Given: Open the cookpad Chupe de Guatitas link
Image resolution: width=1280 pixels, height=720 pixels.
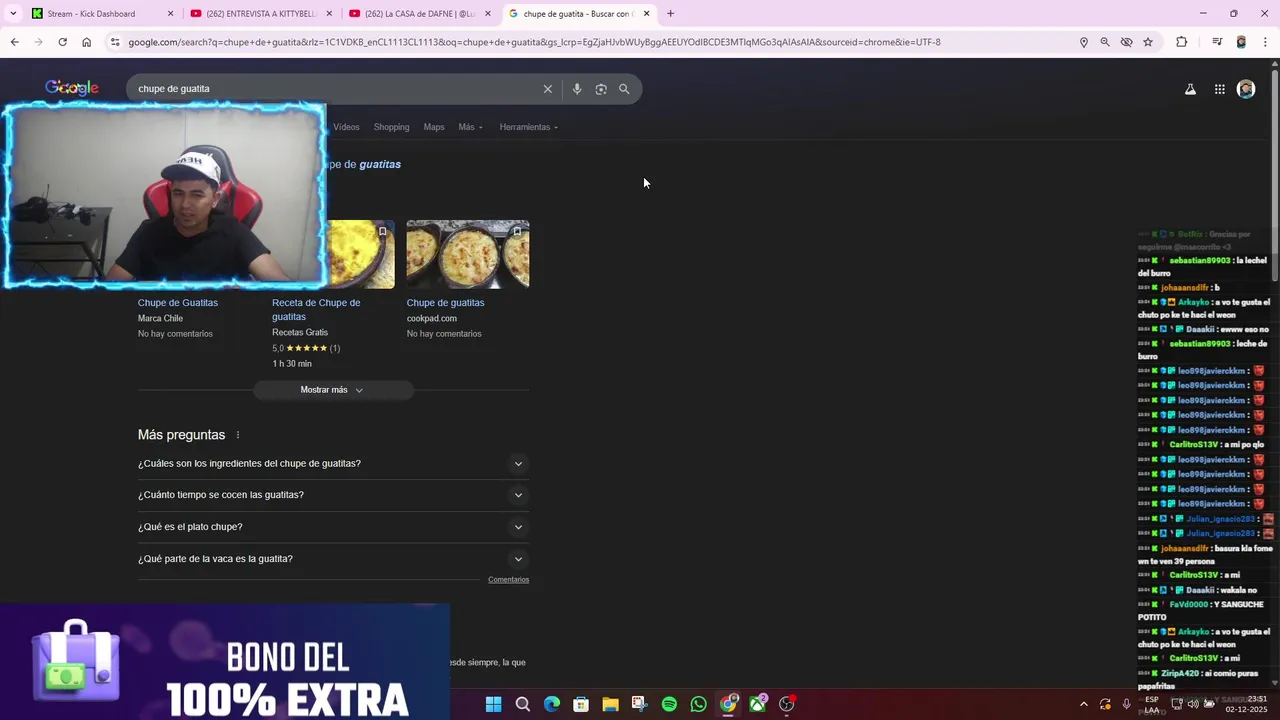Looking at the screenshot, I should 445,303.
